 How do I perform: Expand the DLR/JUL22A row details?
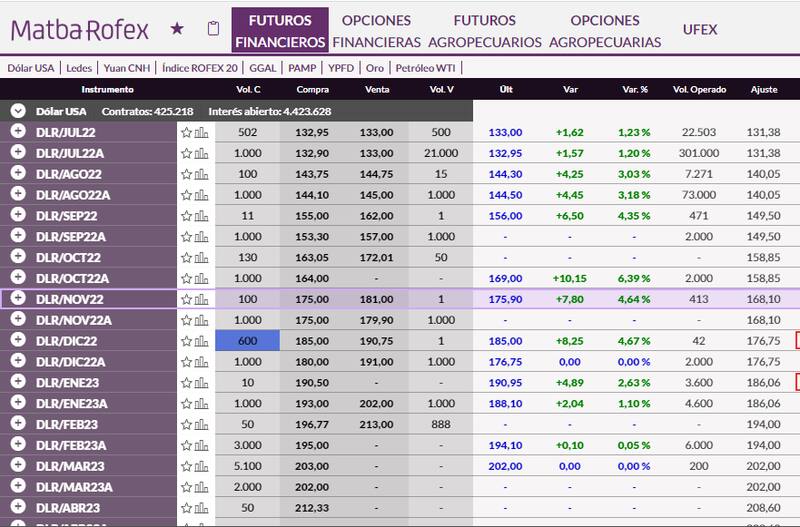tap(18, 153)
